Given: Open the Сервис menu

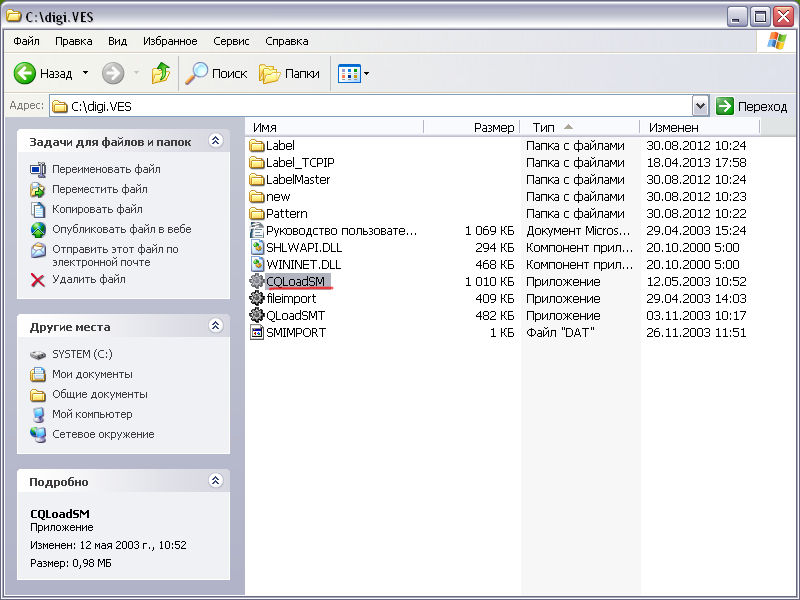Looking at the screenshot, I should click(x=231, y=41).
